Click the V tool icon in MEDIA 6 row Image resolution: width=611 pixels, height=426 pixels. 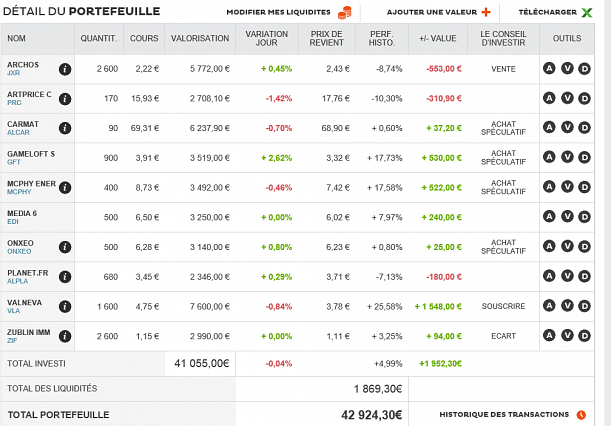[567, 216]
